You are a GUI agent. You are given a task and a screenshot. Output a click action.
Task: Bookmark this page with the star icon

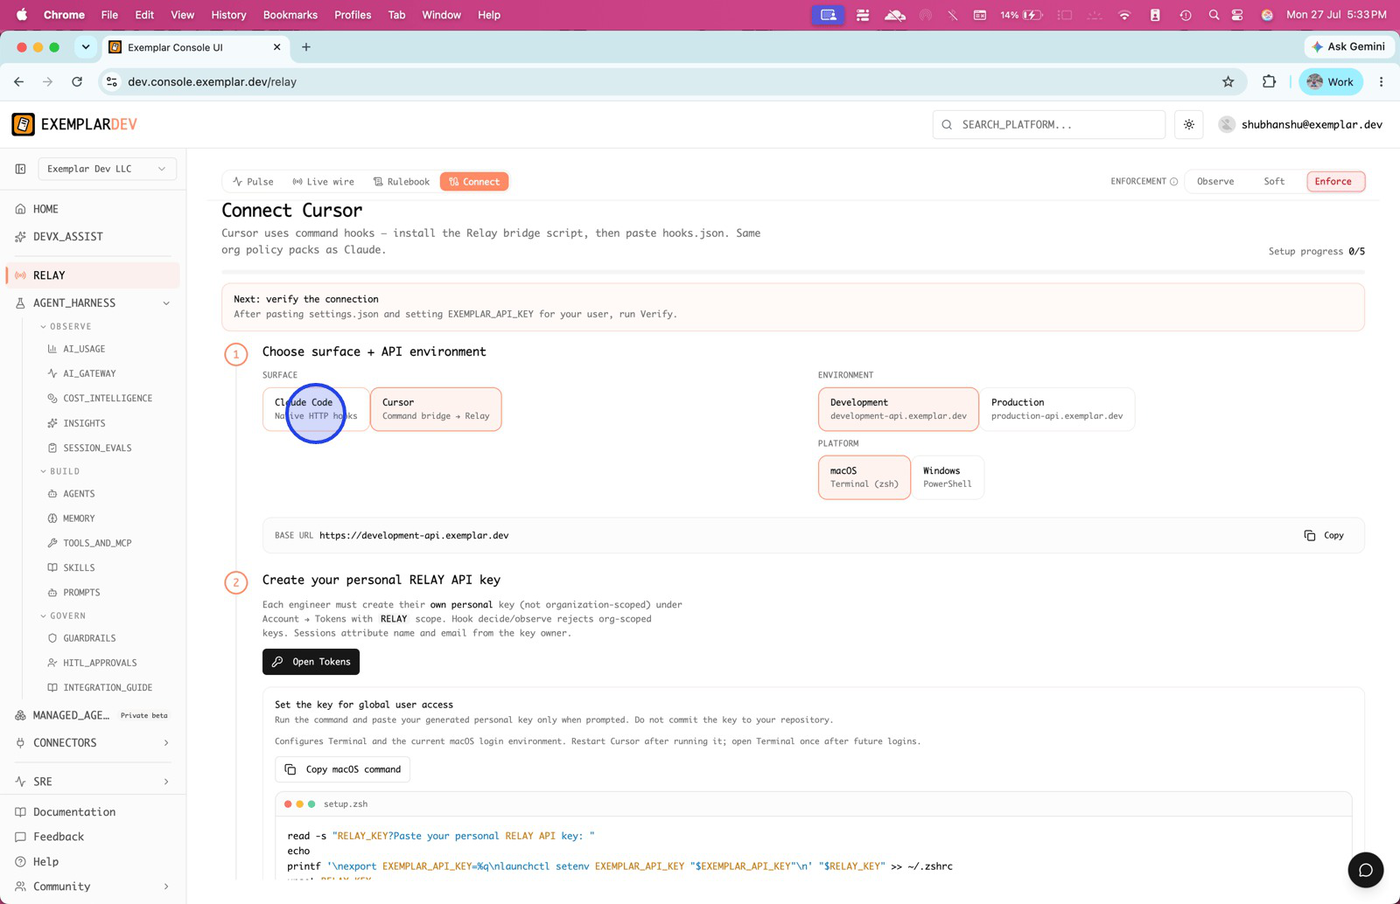click(x=1228, y=82)
